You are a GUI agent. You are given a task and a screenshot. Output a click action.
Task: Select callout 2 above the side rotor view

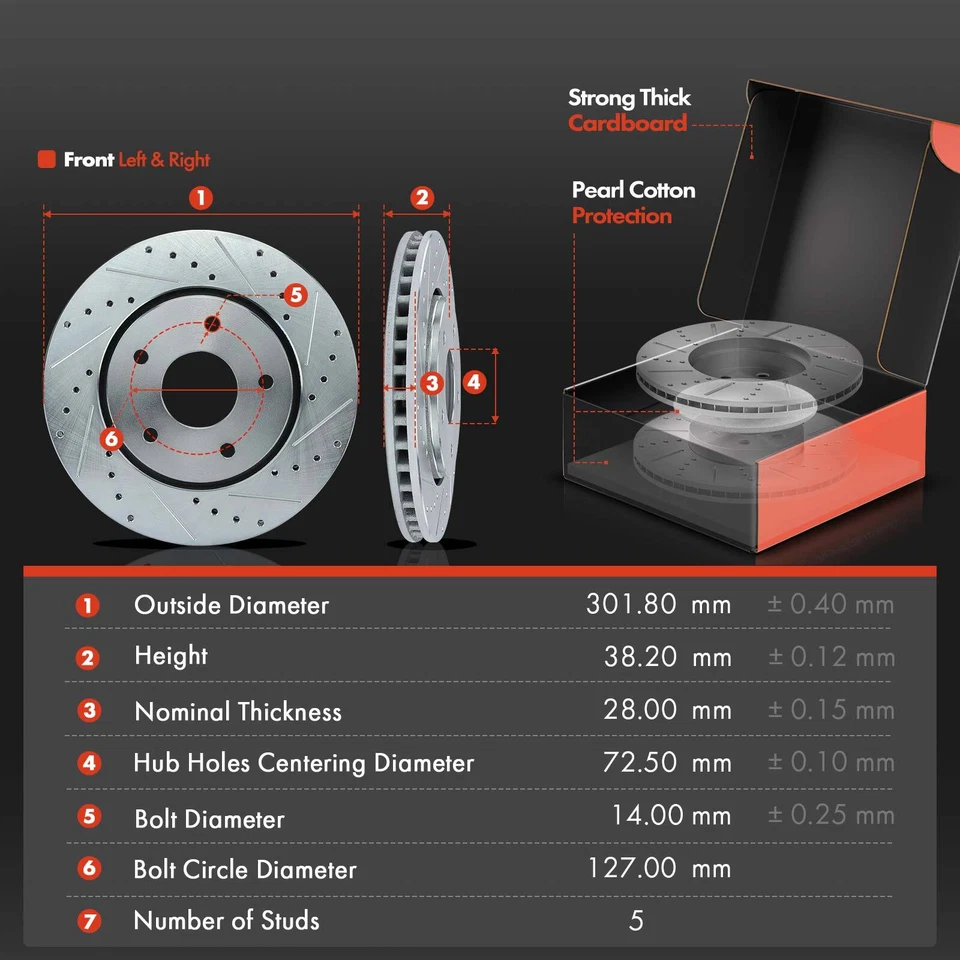point(421,199)
